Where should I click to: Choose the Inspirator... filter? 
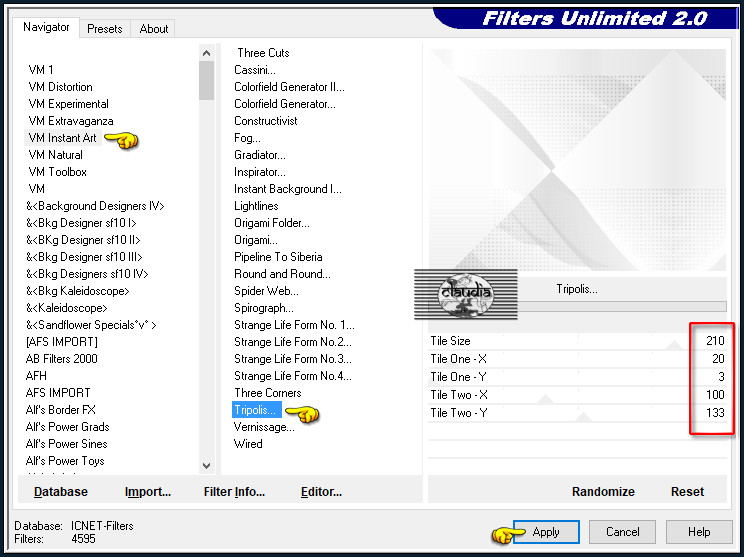click(260, 172)
